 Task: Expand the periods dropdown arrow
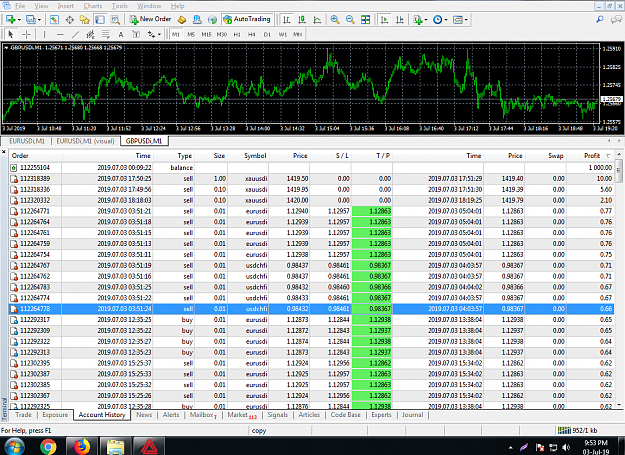click(446, 20)
